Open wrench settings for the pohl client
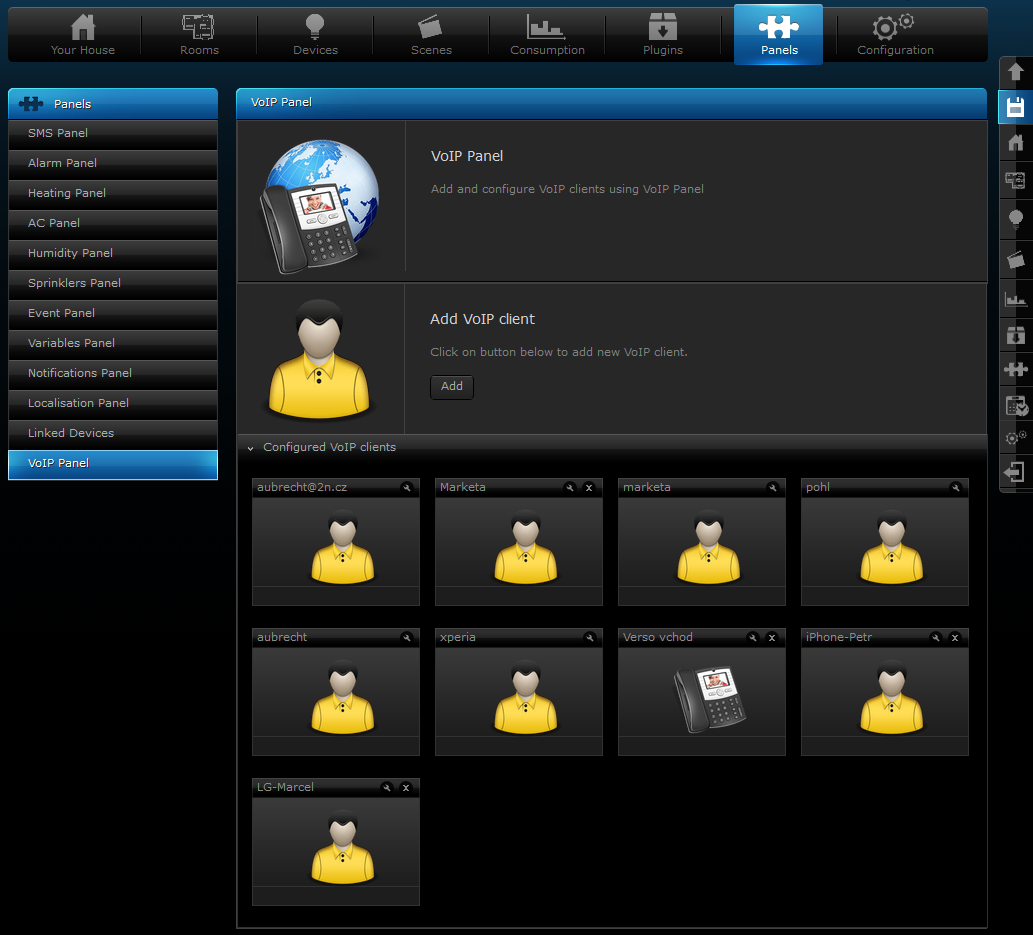This screenshot has height=935, width=1033. (955, 488)
